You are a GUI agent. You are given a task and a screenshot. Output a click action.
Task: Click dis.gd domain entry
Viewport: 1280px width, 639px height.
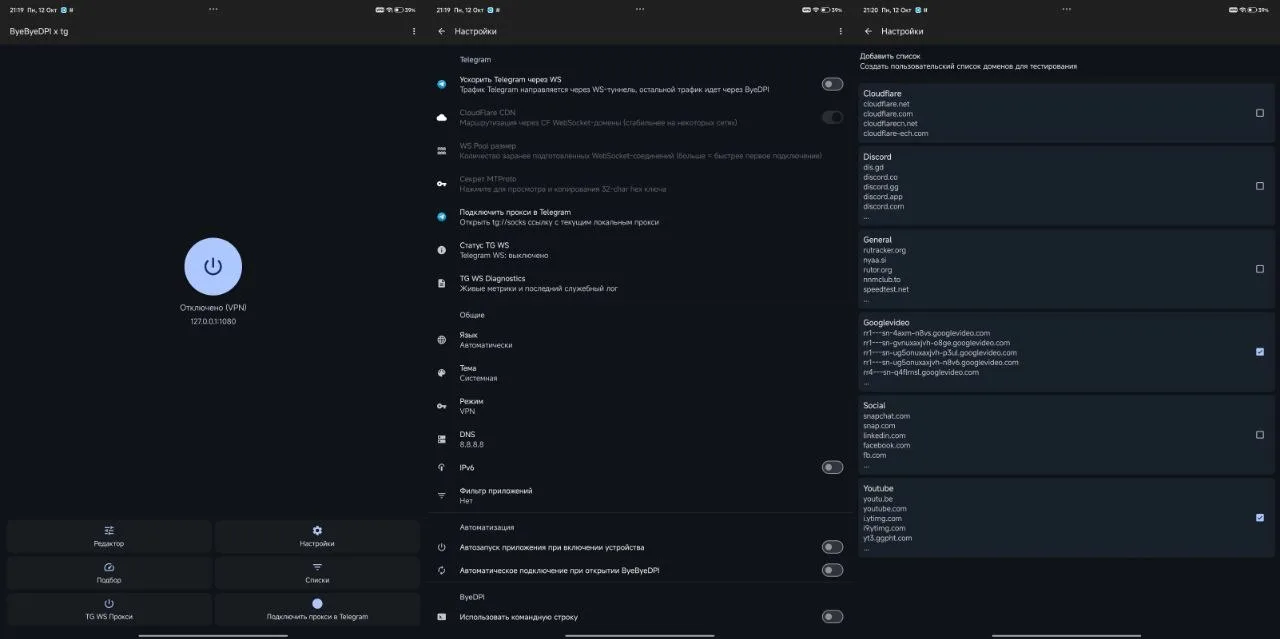tap(873, 167)
